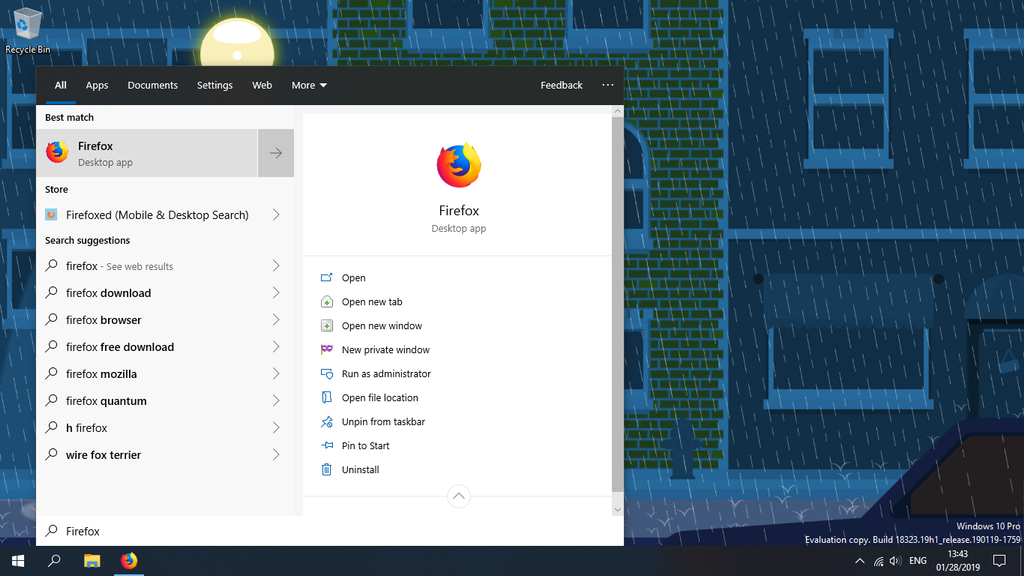
Task: Click the network status tray icon
Action: (x=878, y=561)
